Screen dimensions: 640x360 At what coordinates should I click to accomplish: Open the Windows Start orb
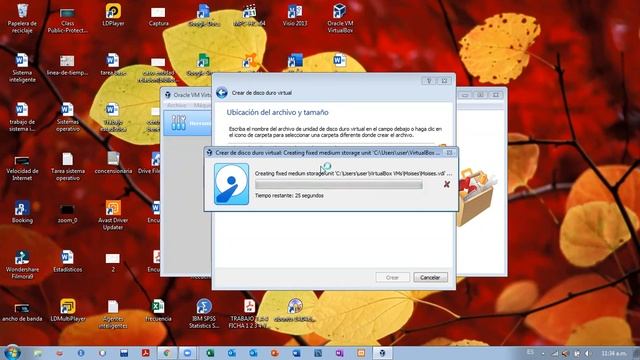coord(12,353)
